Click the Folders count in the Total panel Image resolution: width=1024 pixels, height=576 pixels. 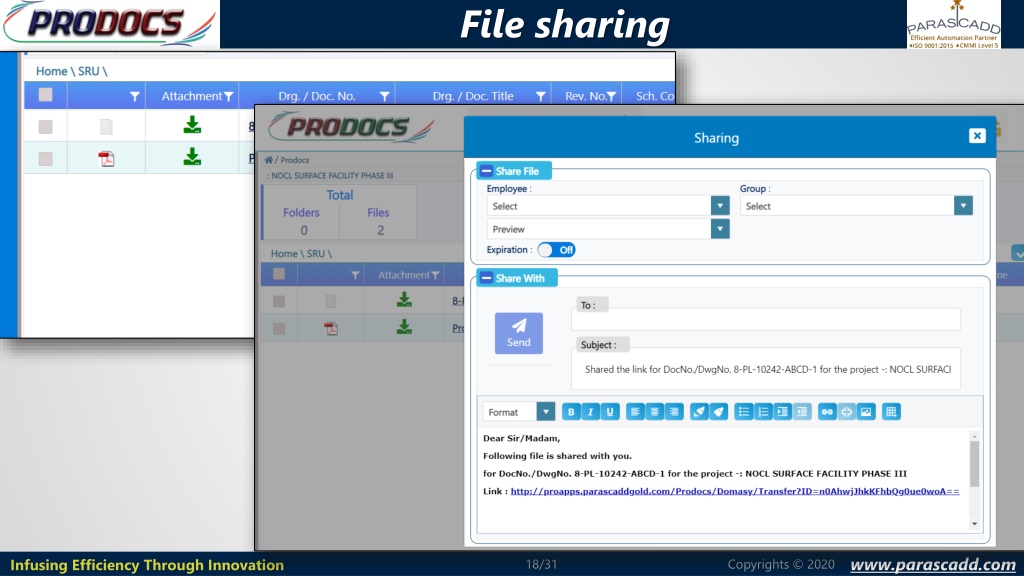pos(304,230)
